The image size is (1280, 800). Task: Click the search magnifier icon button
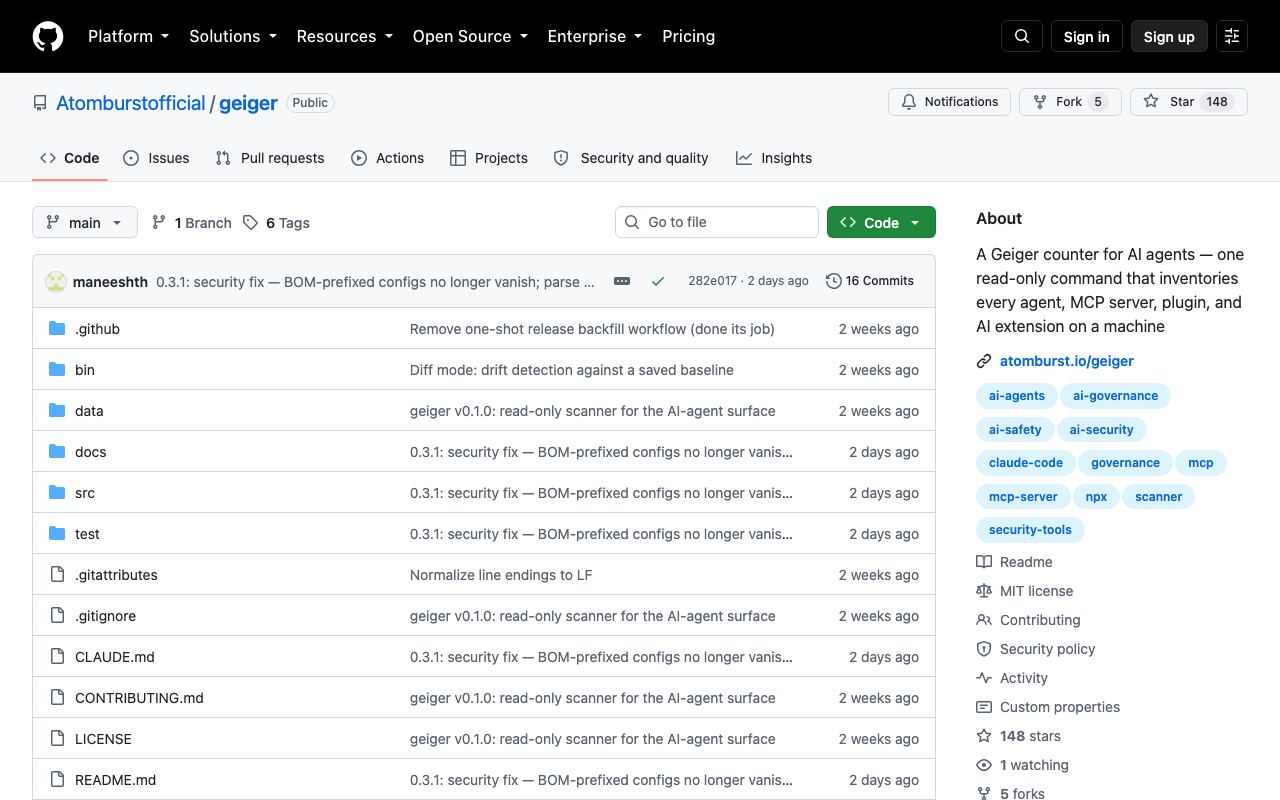[1022, 36]
